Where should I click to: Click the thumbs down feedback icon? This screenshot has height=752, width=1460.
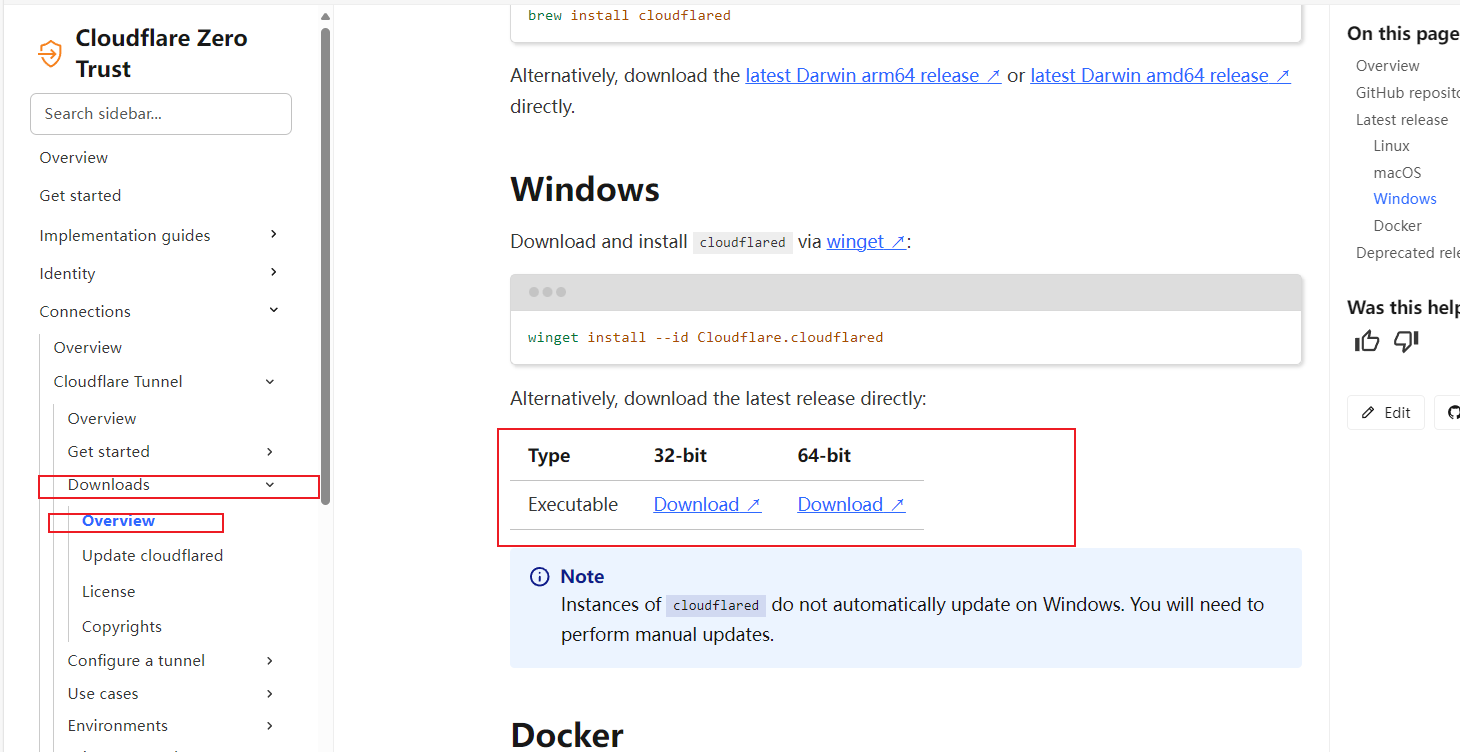pos(1406,342)
